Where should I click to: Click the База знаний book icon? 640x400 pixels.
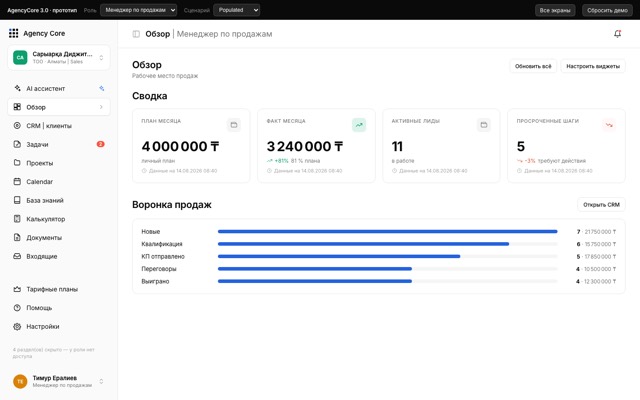(17, 200)
